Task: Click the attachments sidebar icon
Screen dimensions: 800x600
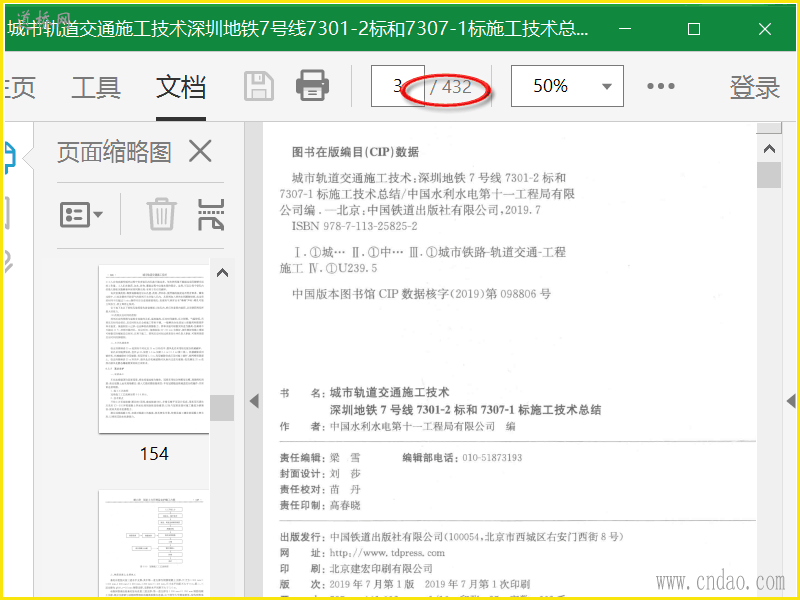Action: (8, 262)
